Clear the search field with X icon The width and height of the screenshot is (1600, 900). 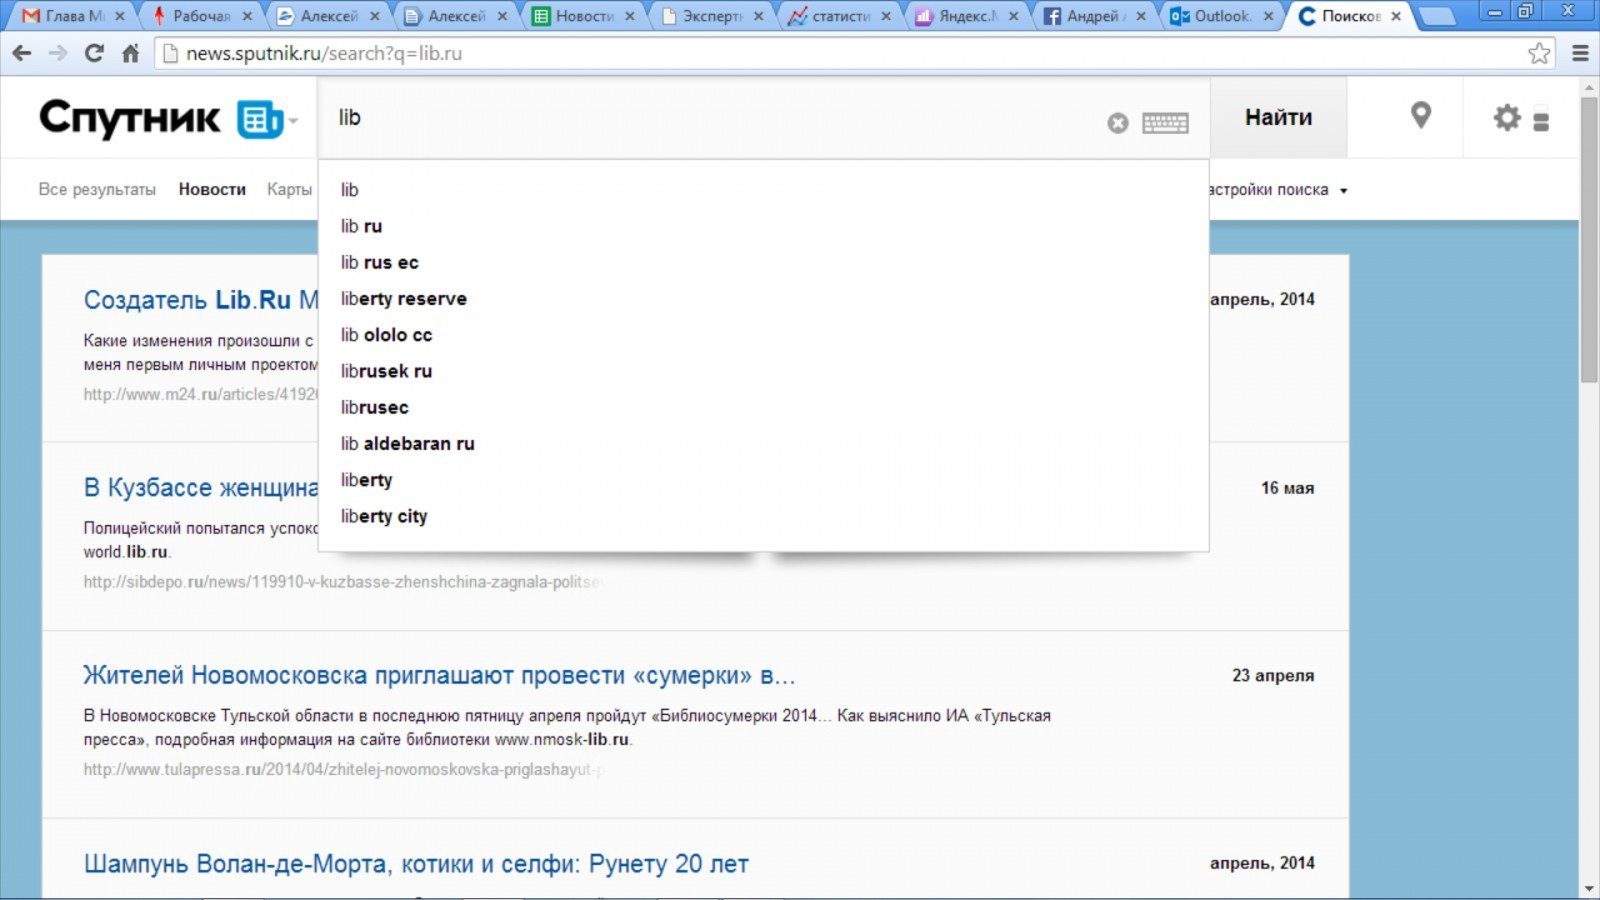pos(1118,123)
